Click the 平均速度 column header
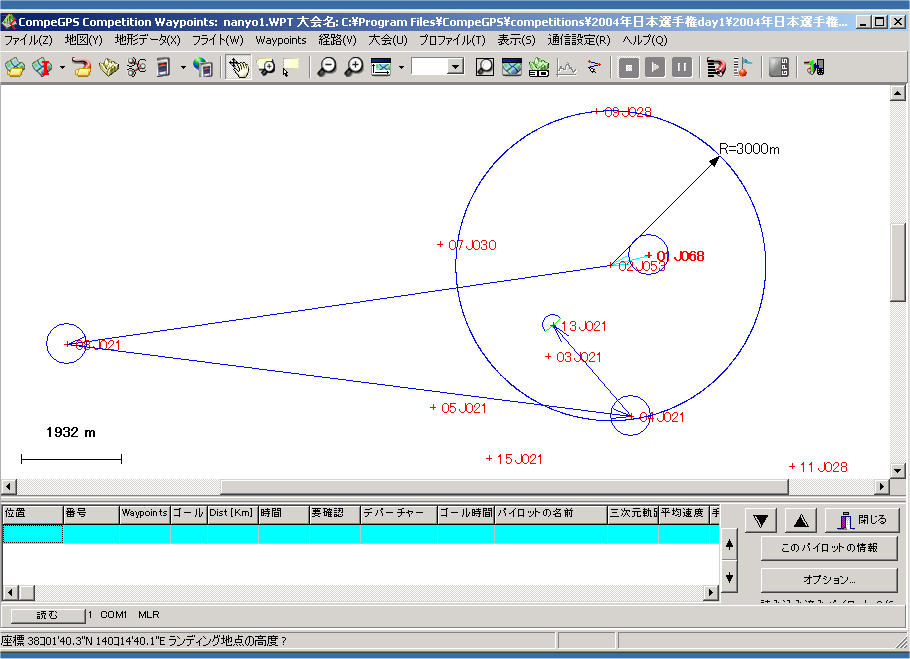This screenshot has width=910, height=659. [x=684, y=514]
